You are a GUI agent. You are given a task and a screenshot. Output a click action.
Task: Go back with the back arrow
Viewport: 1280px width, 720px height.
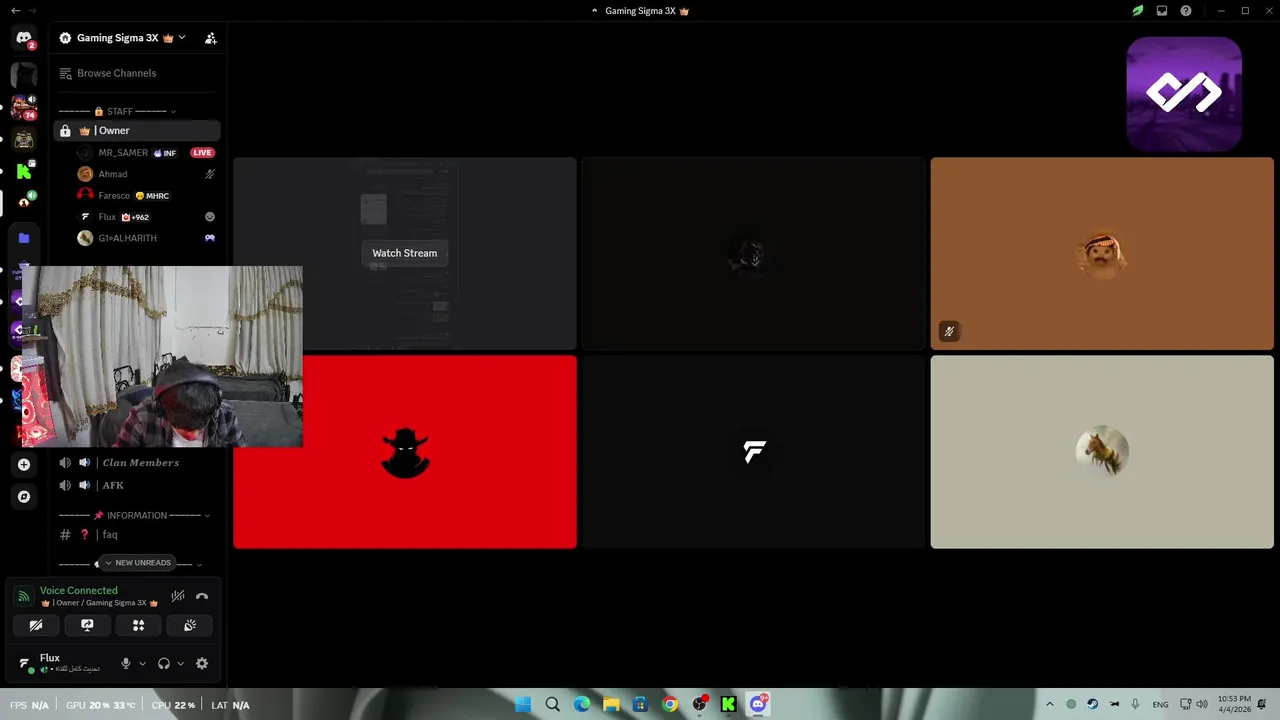coord(15,10)
